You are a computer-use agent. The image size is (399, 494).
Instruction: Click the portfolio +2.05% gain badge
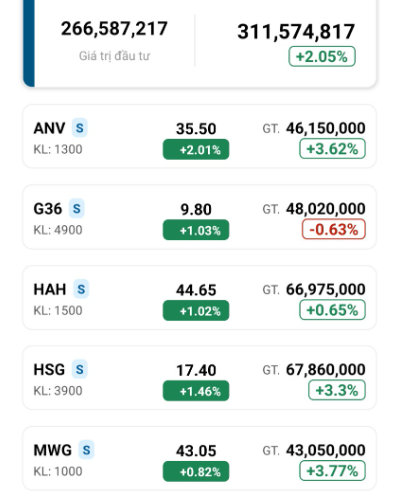[322, 56]
